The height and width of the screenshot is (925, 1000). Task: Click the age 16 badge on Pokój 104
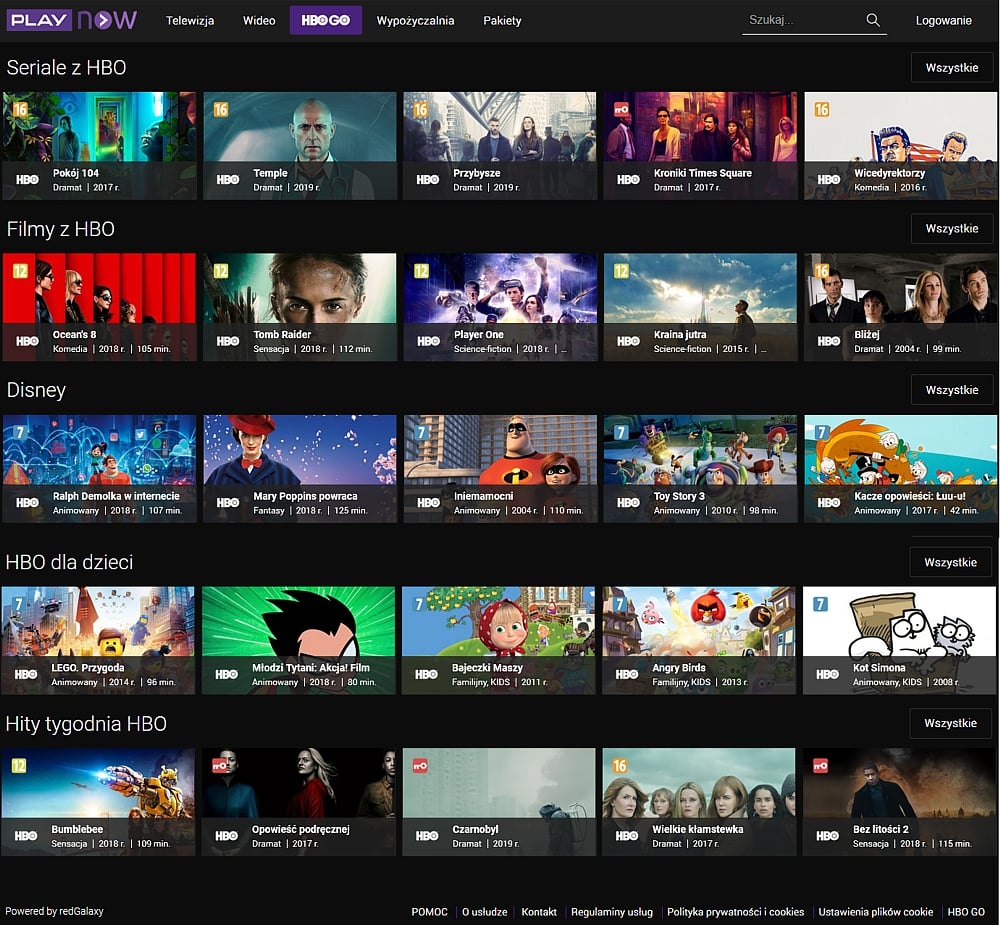pyautogui.click(x=20, y=109)
